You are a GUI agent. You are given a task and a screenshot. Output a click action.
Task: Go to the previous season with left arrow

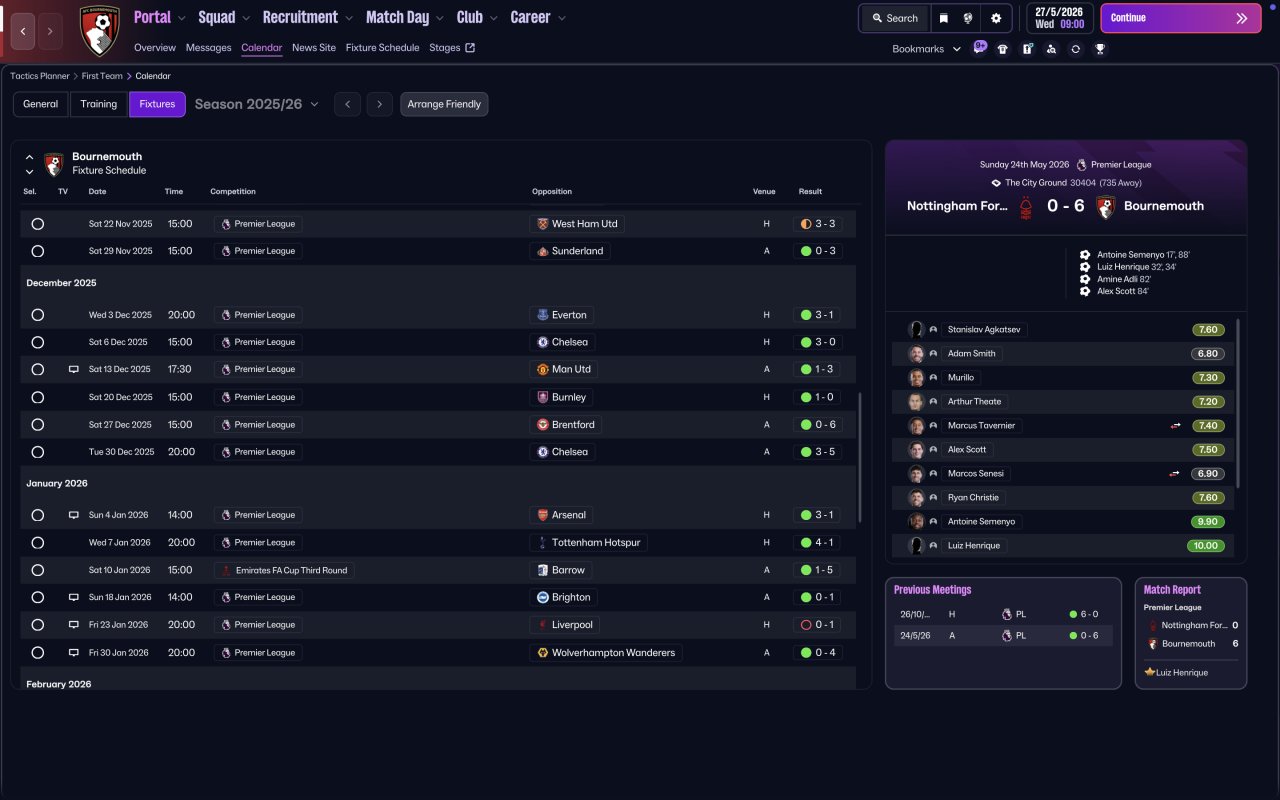point(347,104)
